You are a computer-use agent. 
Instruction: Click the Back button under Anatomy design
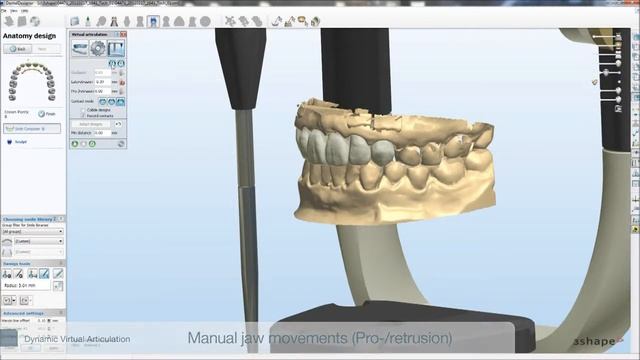[x=18, y=49]
